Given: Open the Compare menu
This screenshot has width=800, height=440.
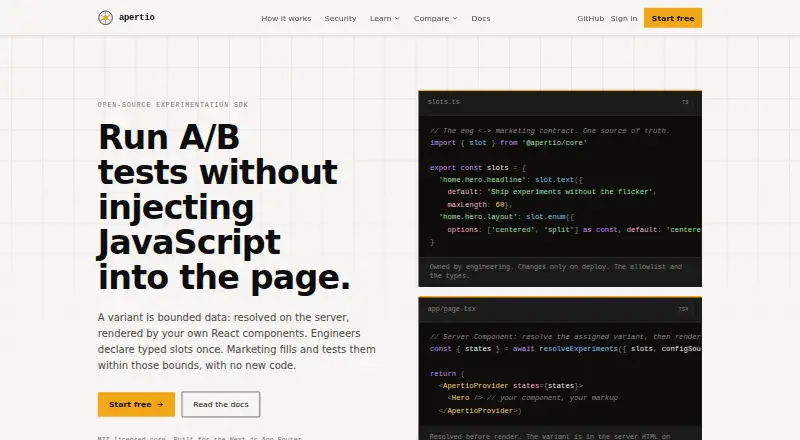Looking at the screenshot, I should point(435,18).
